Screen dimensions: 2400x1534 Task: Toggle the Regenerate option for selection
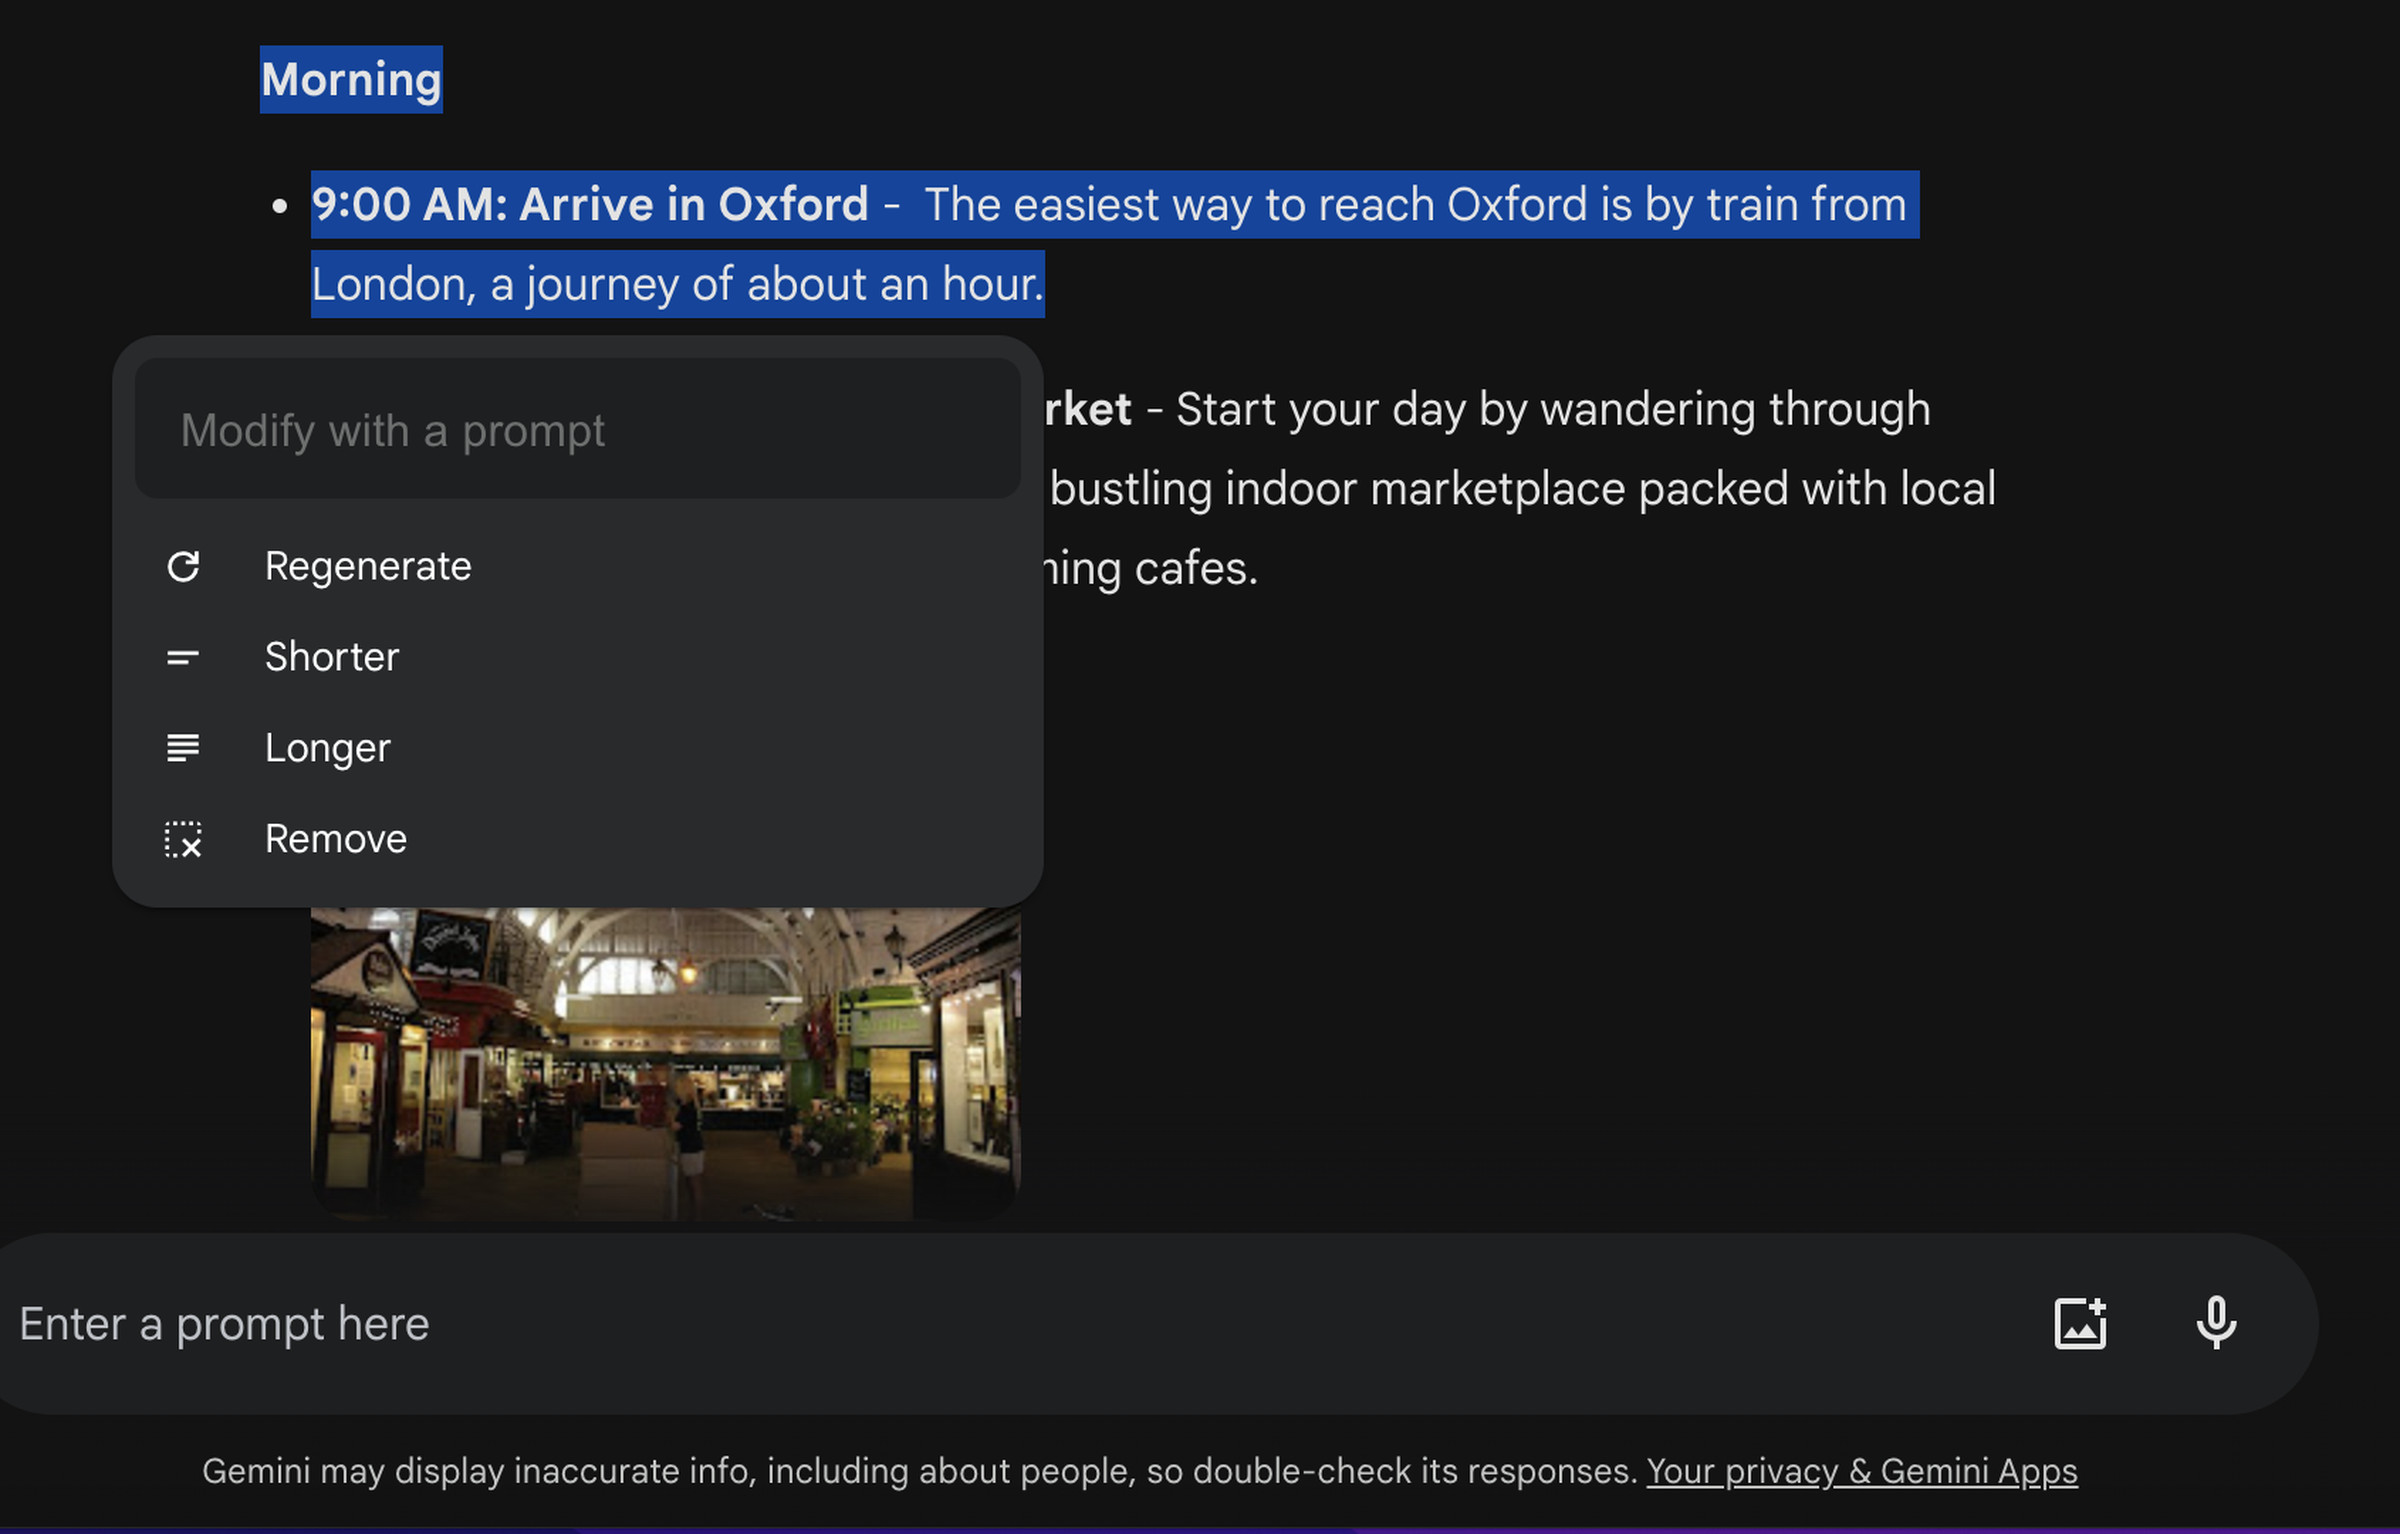tap(367, 563)
